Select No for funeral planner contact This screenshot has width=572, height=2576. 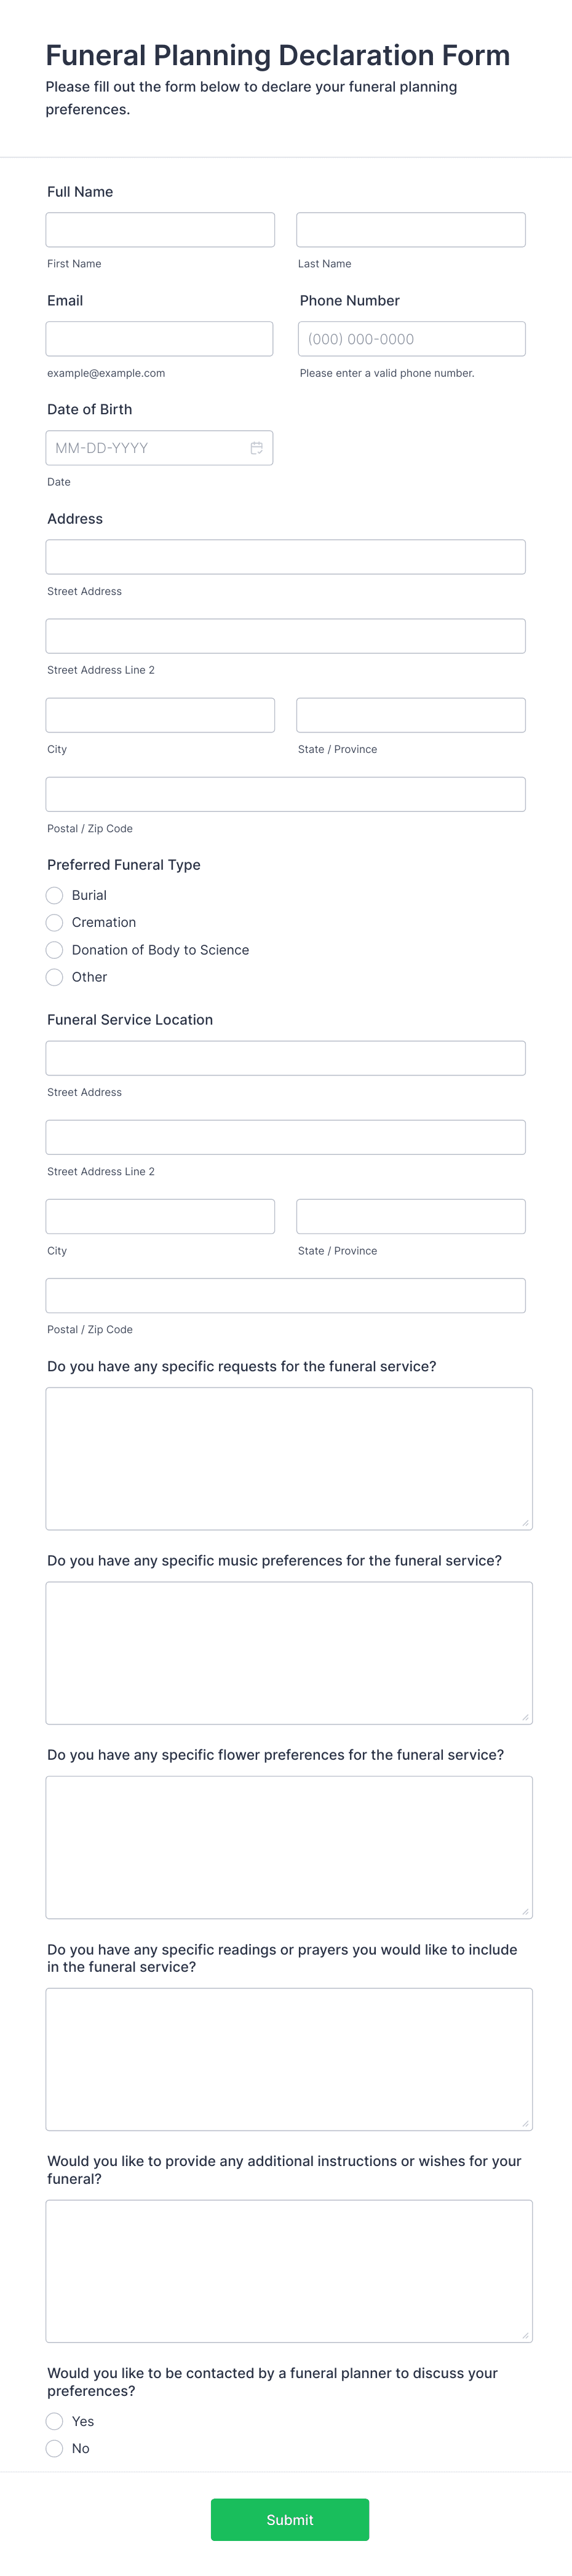click(x=54, y=2448)
